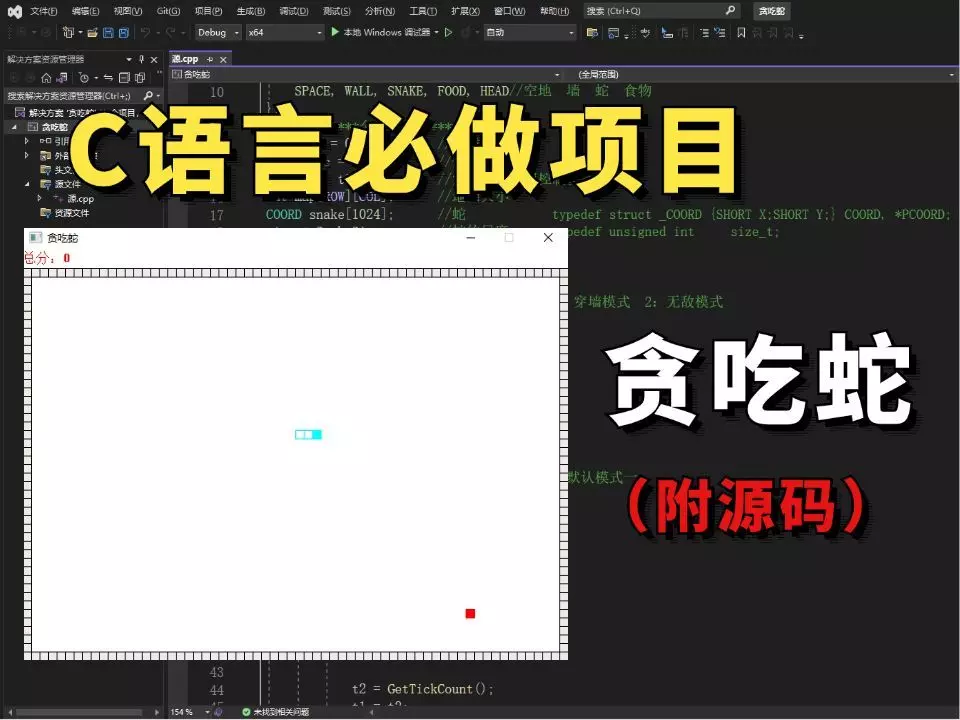Collapse the 贪吃蛇 project node

tap(14, 127)
